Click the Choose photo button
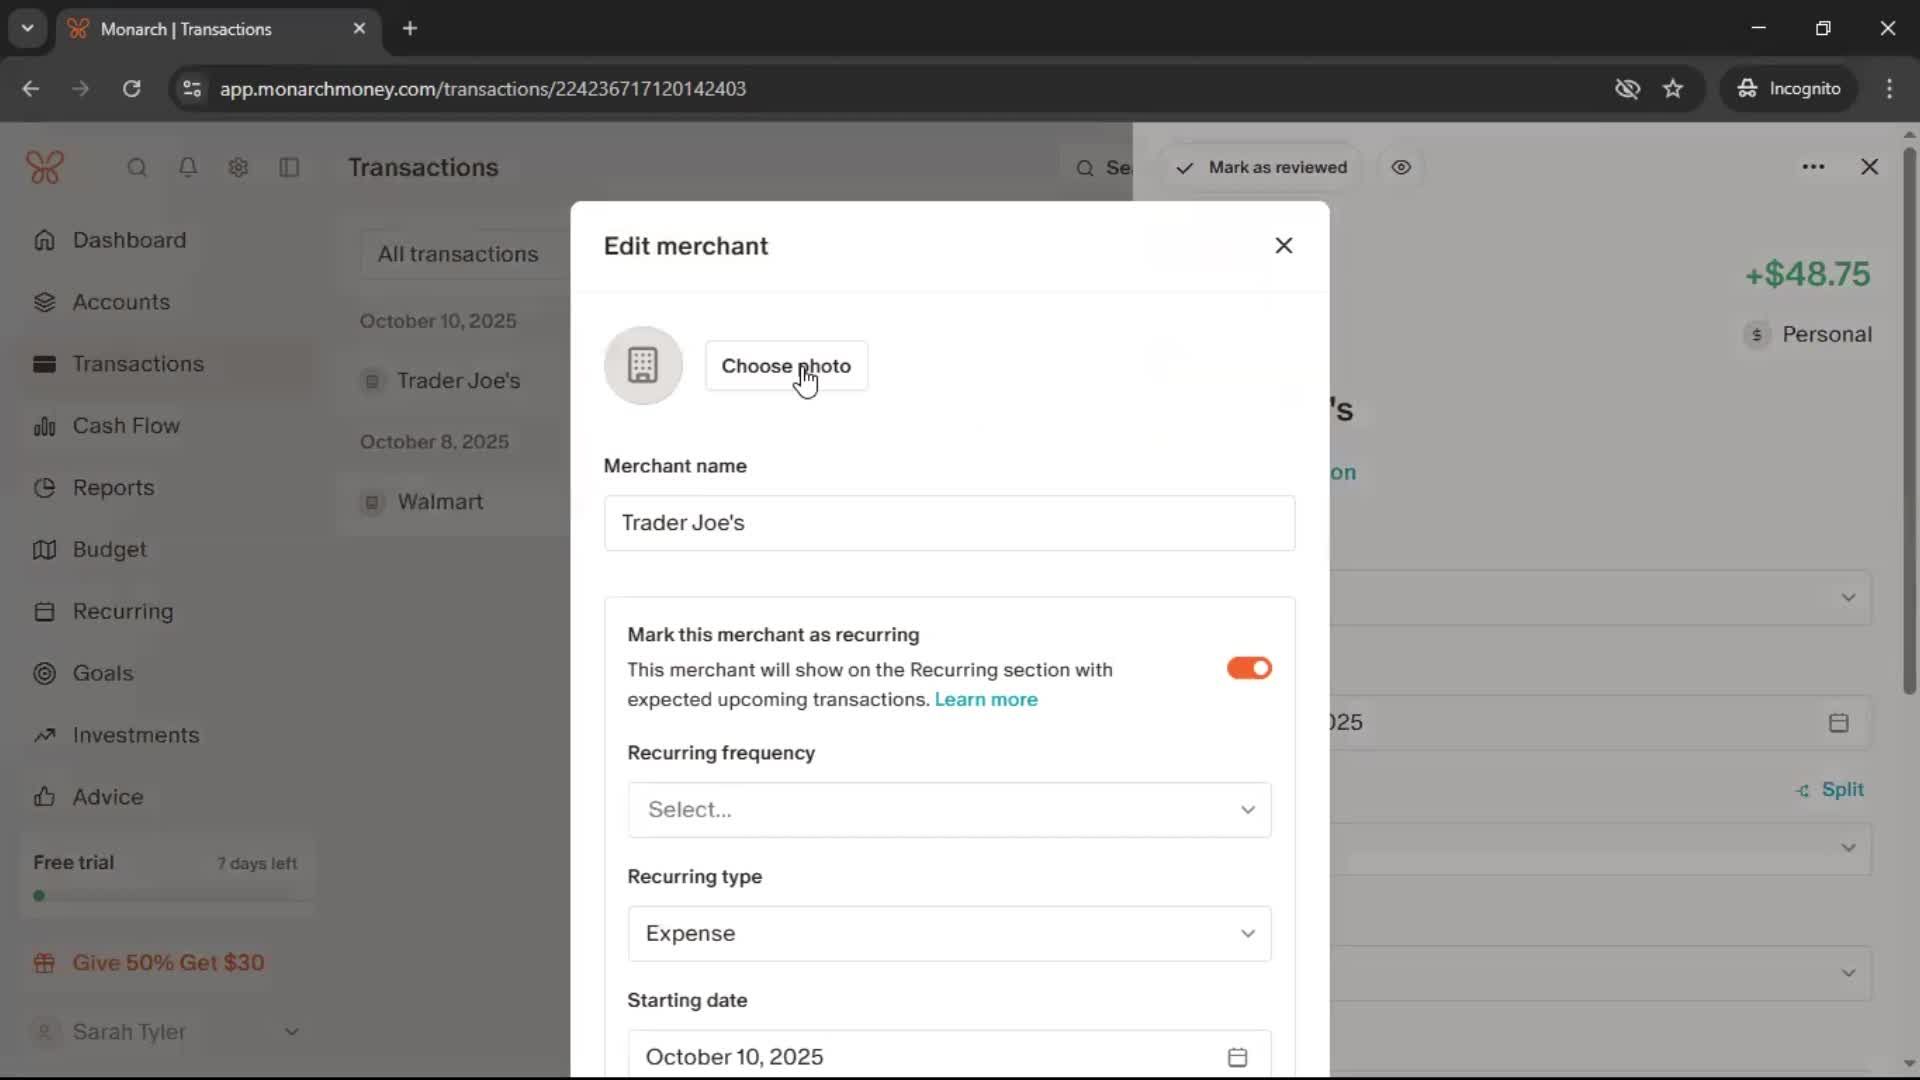This screenshot has height=1080, width=1920. (786, 366)
